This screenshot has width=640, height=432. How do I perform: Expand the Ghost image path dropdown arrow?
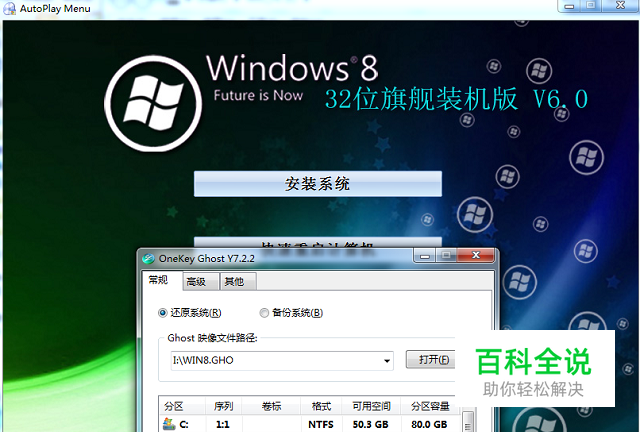pyautogui.click(x=387, y=361)
